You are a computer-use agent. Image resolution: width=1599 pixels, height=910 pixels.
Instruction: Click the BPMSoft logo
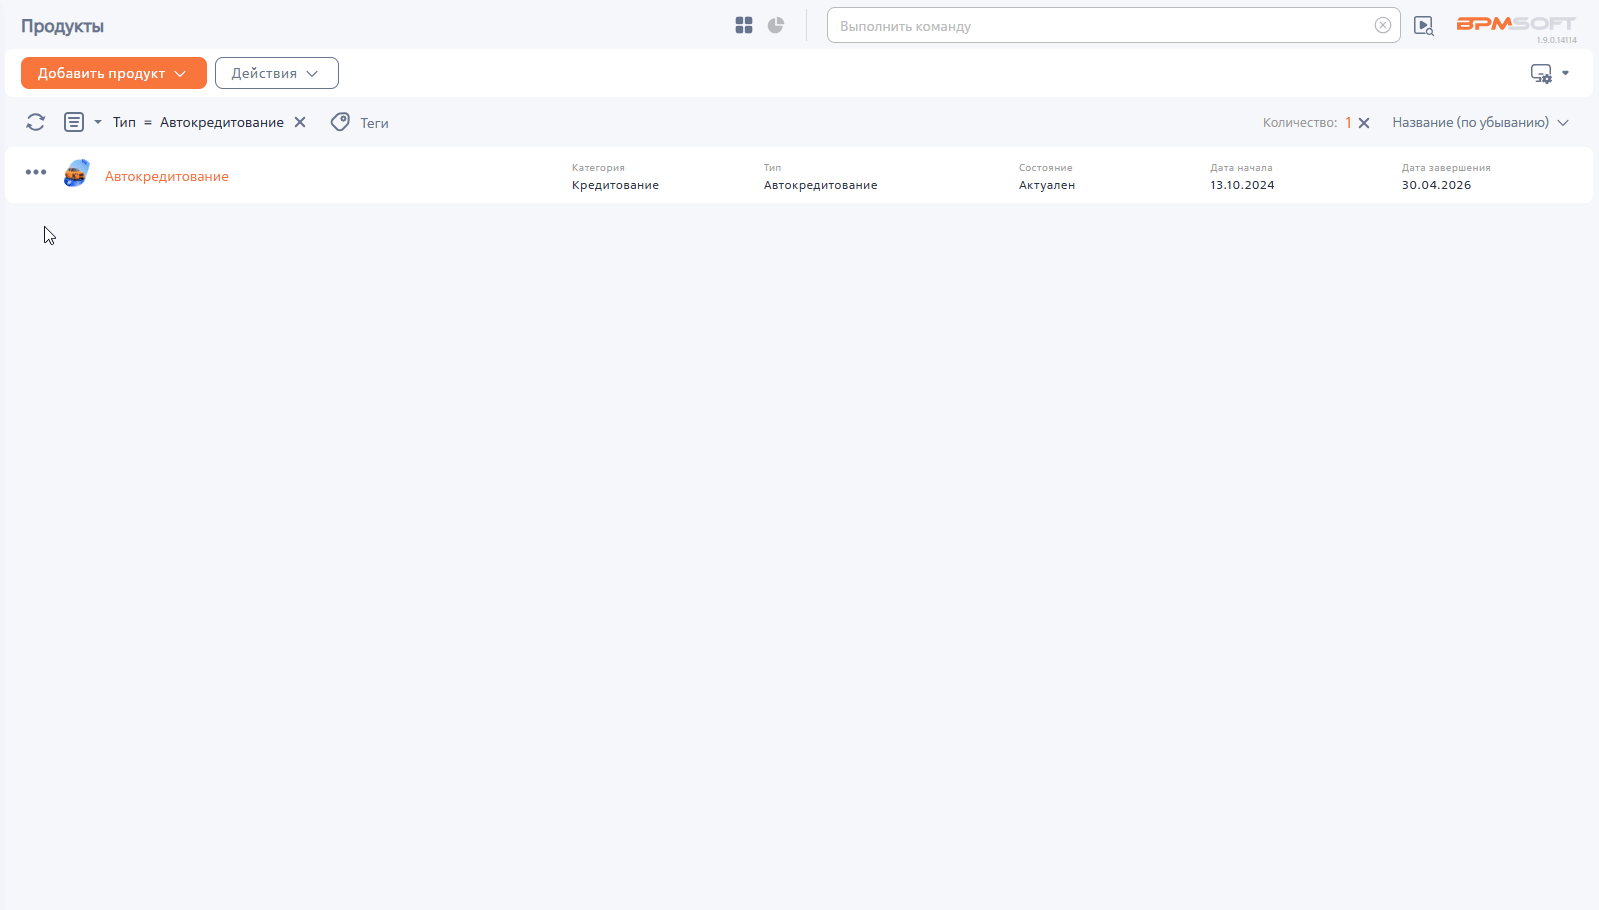pyautogui.click(x=1515, y=24)
